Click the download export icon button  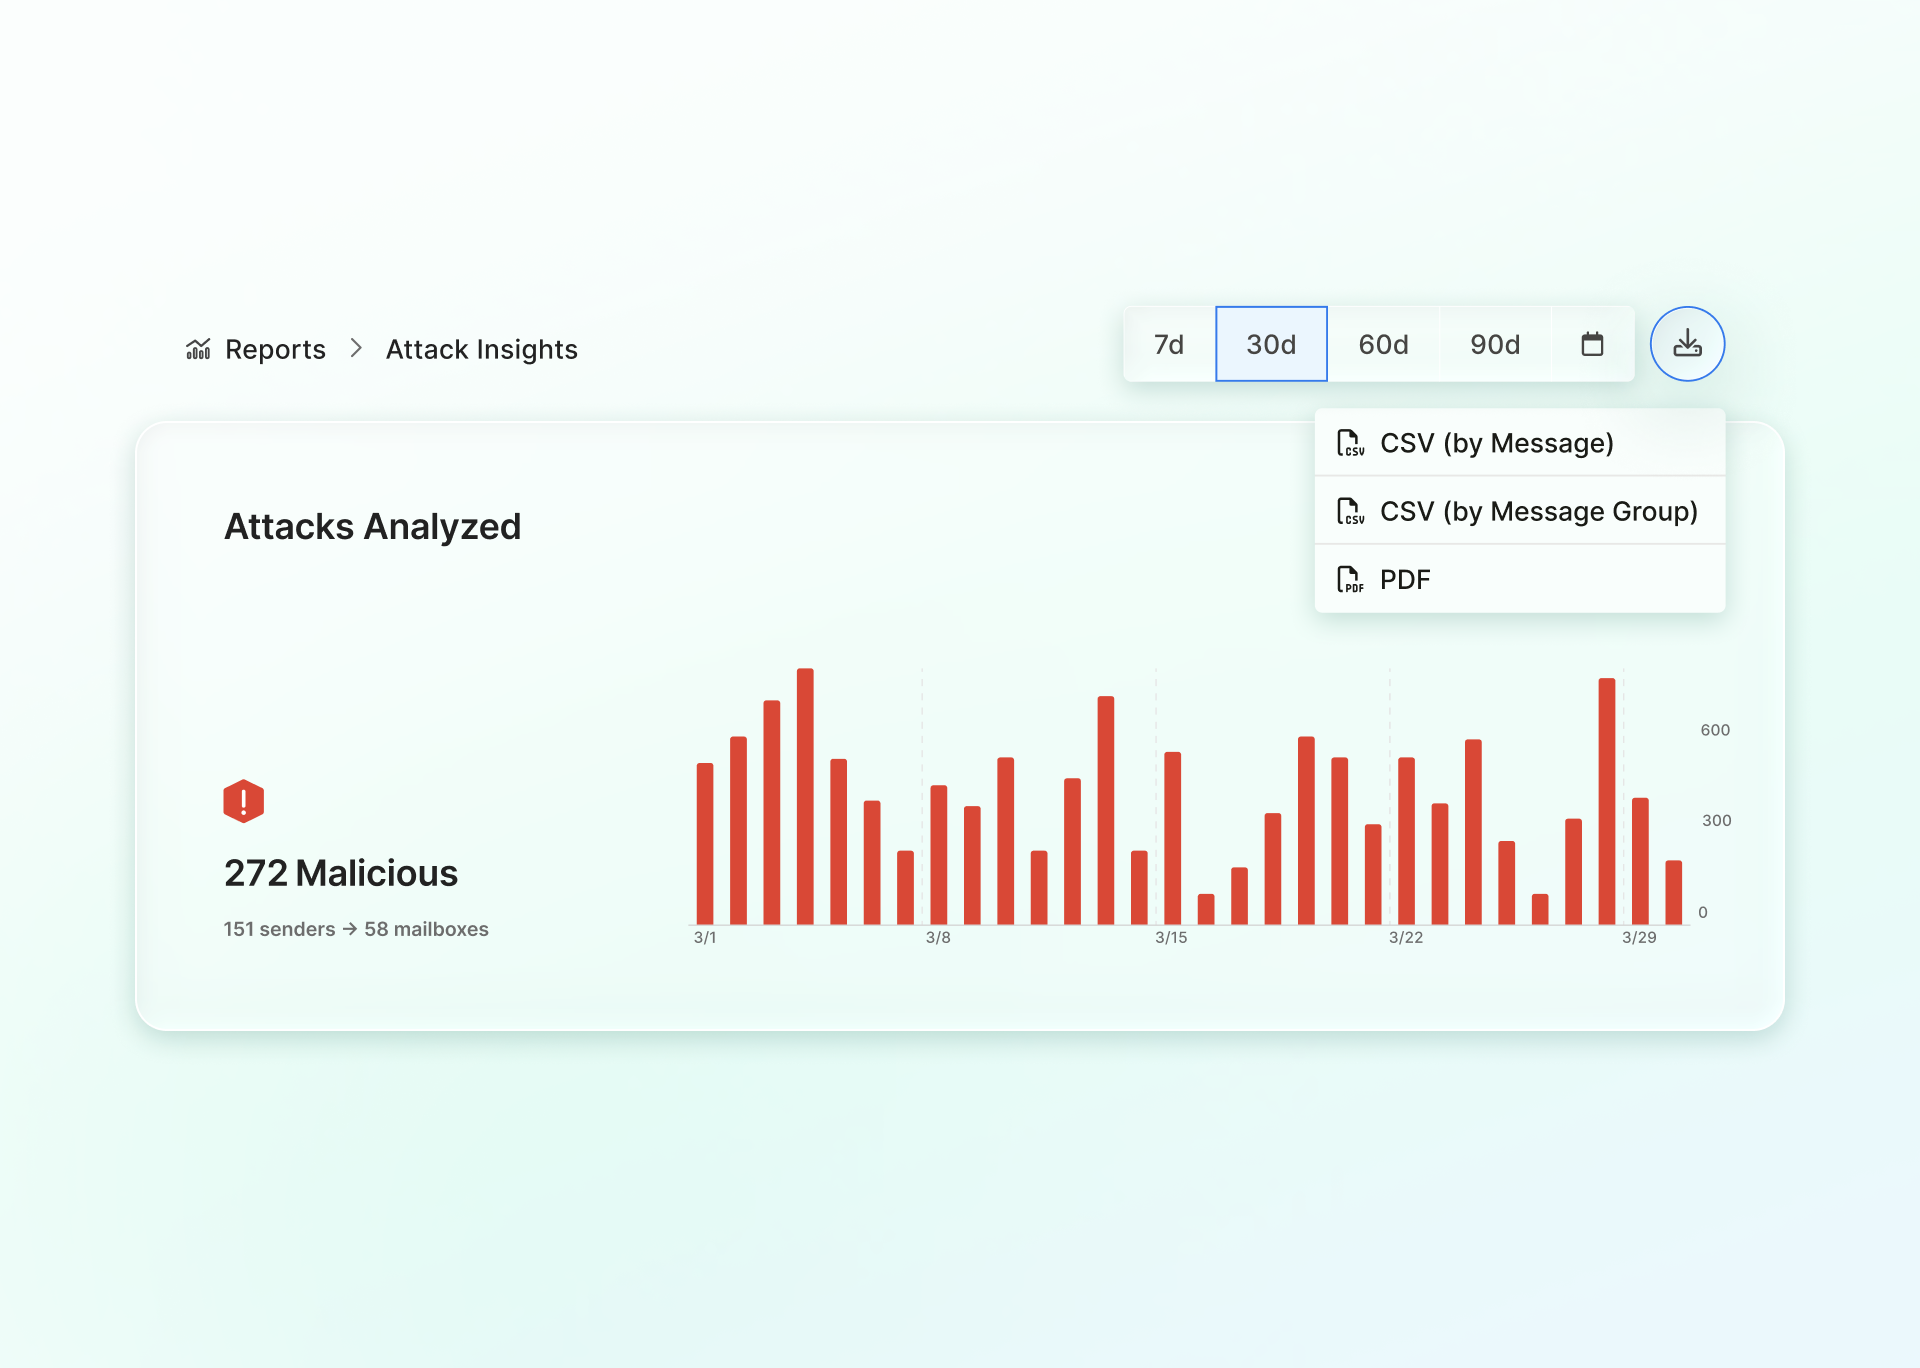coord(1687,344)
